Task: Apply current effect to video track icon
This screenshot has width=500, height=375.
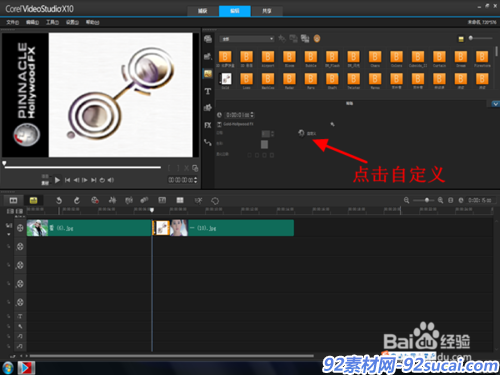Action: (293, 39)
